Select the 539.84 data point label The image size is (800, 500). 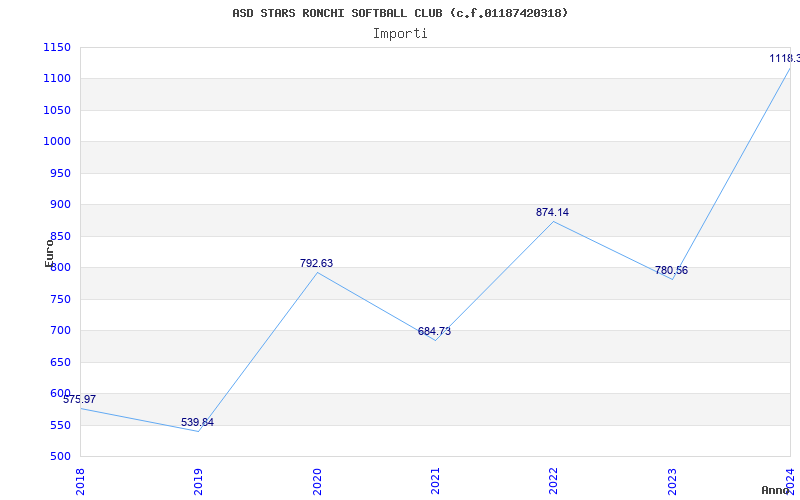click(x=198, y=422)
